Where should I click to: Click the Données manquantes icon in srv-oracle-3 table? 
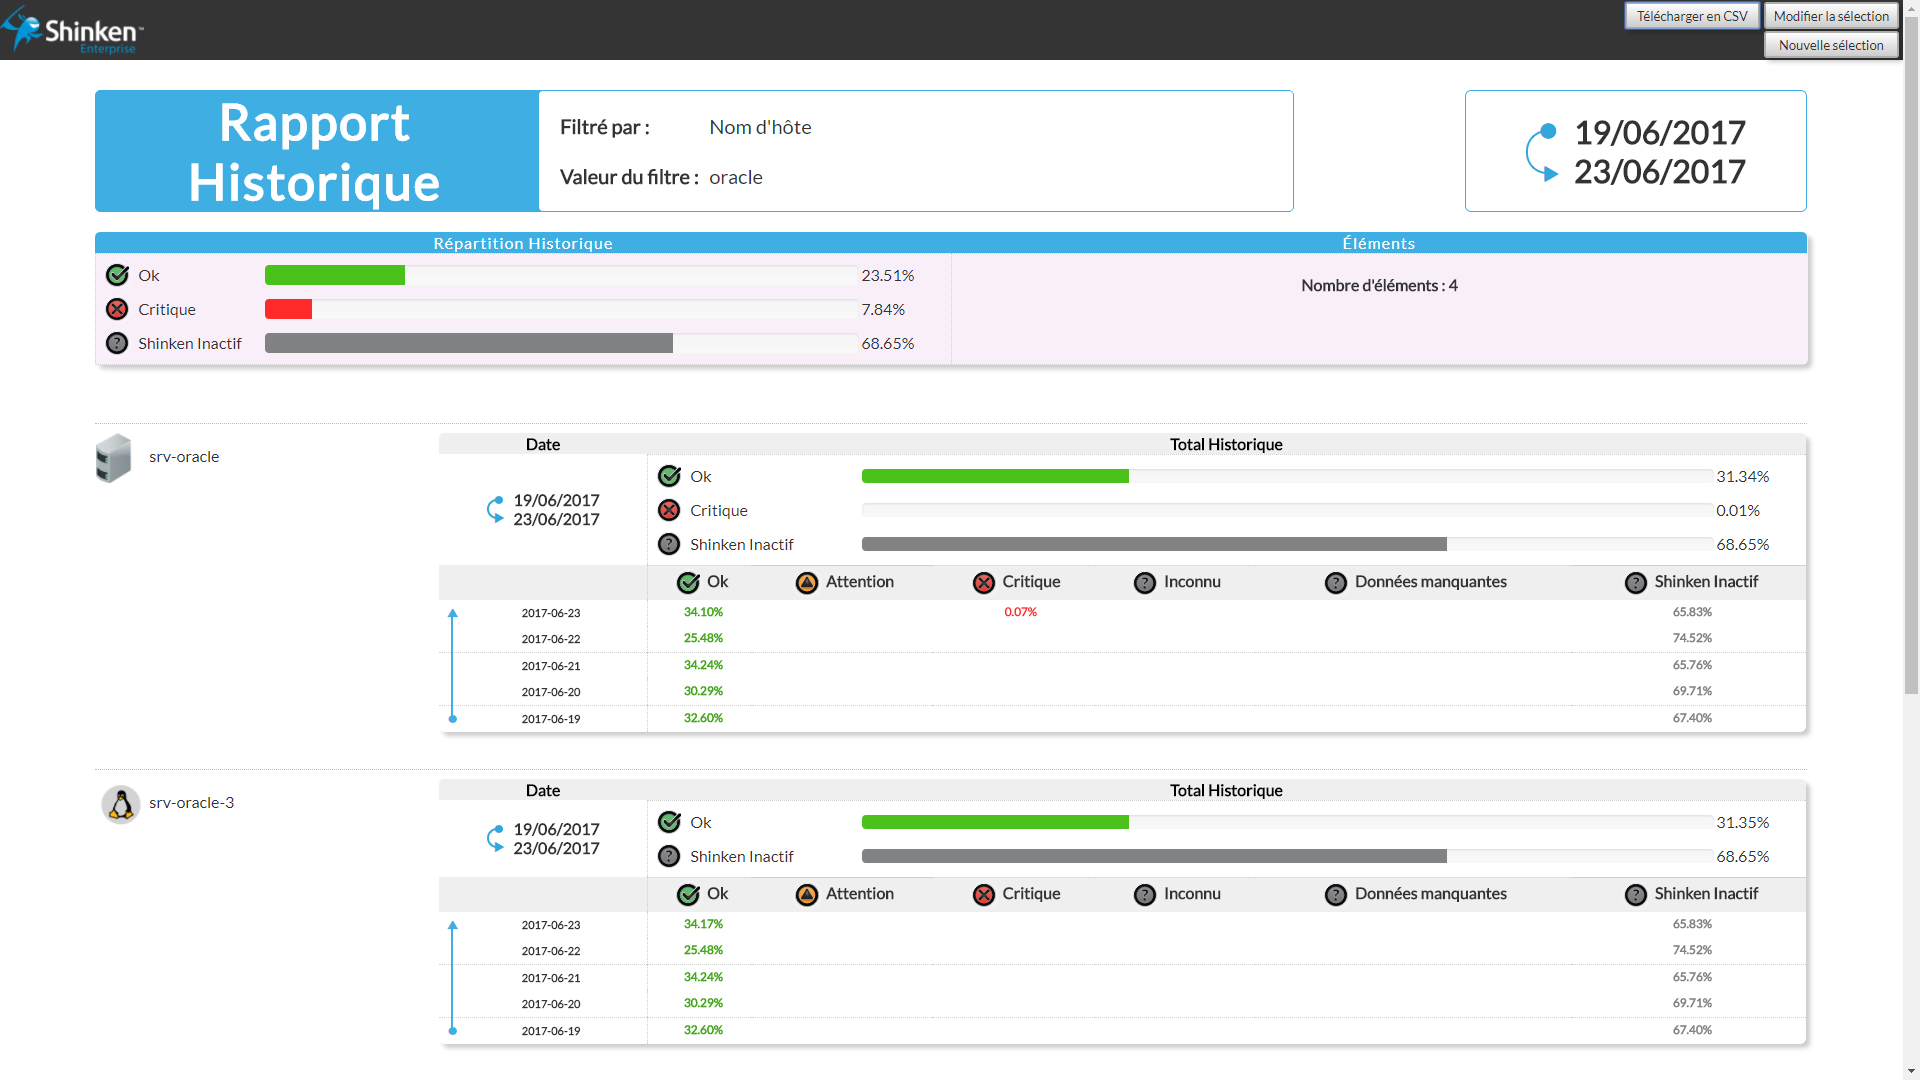(x=1335, y=895)
